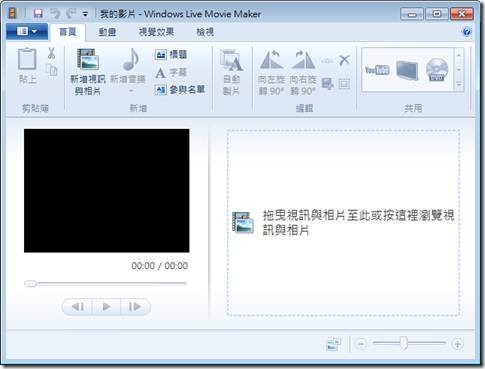This screenshot has width=485, height=369.
Task: Click the scissors cut icon
Action: pos(51,53)
